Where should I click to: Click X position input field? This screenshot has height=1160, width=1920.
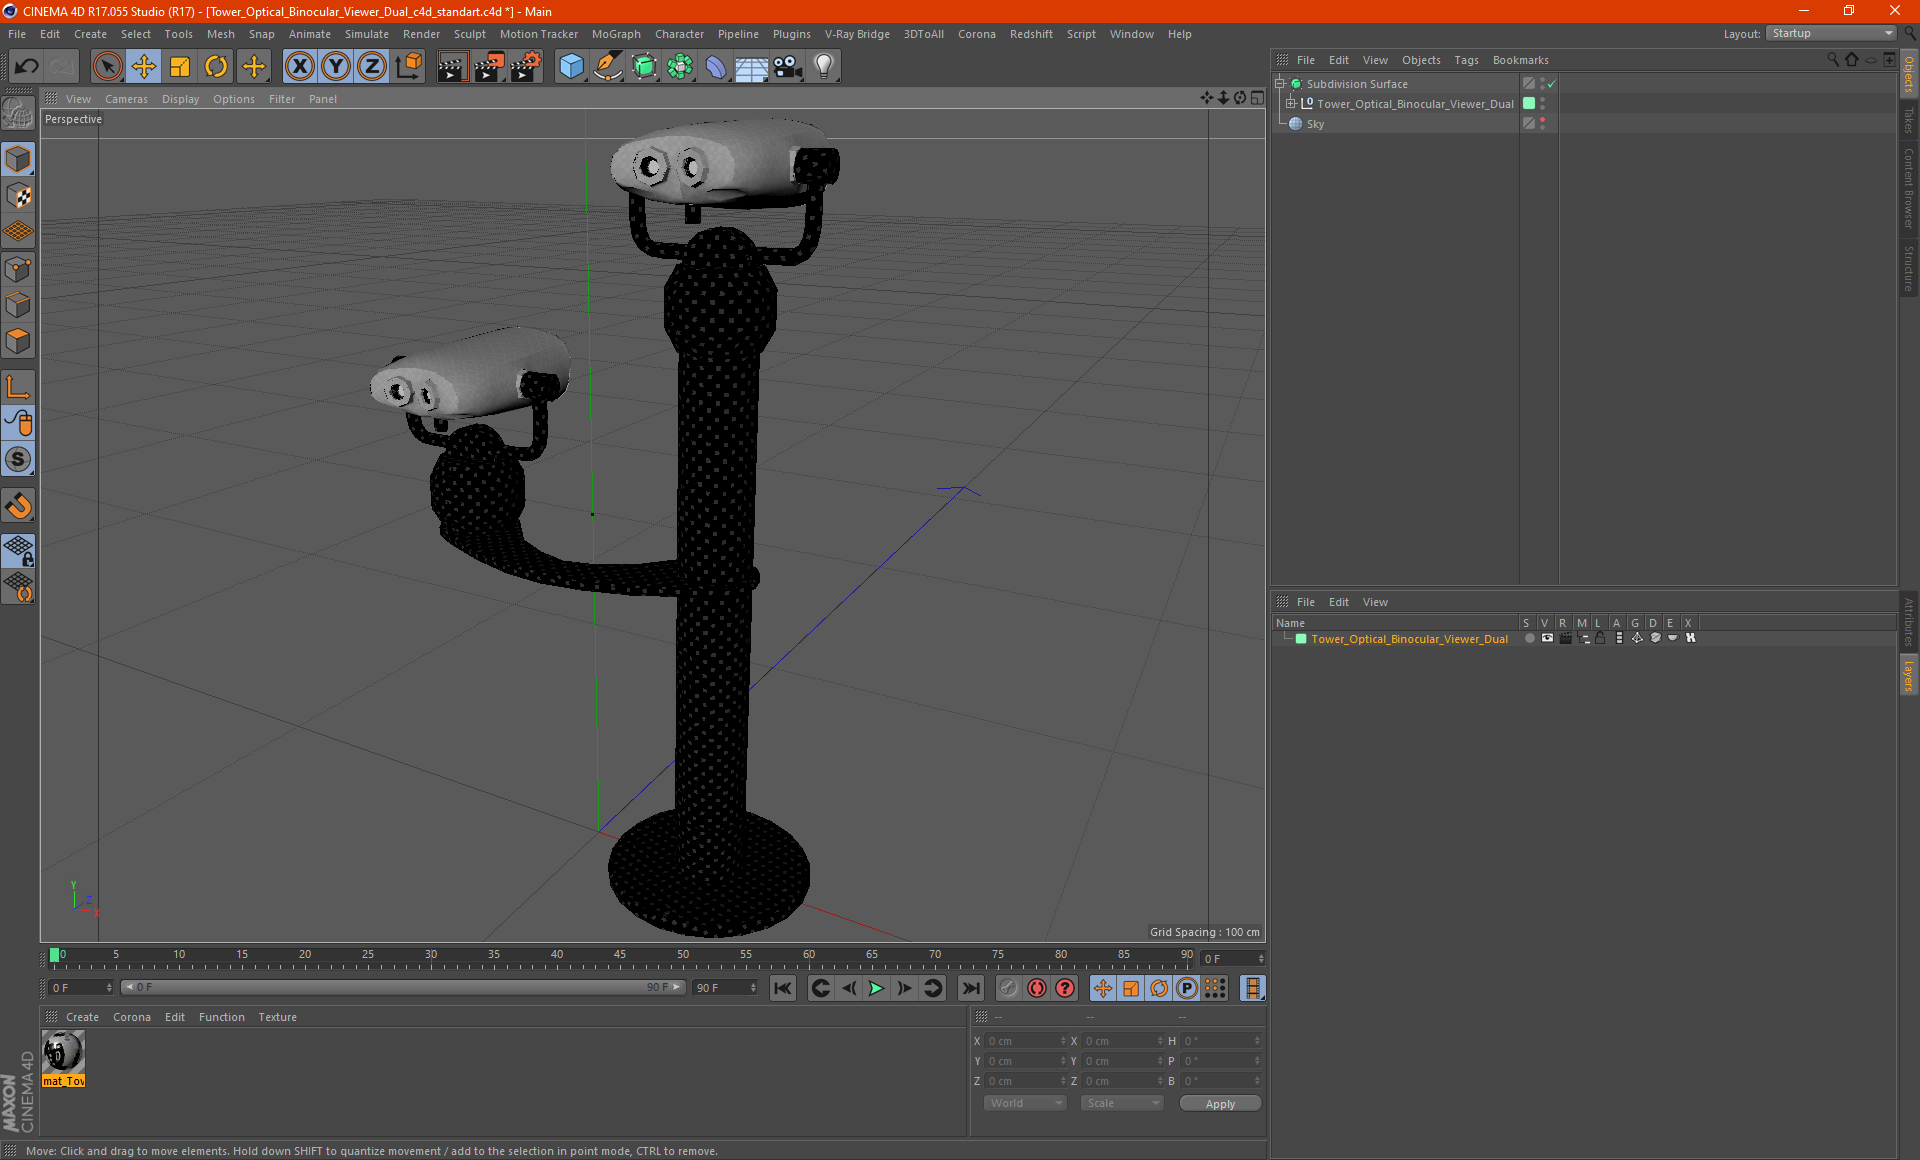(1026, 1041)
